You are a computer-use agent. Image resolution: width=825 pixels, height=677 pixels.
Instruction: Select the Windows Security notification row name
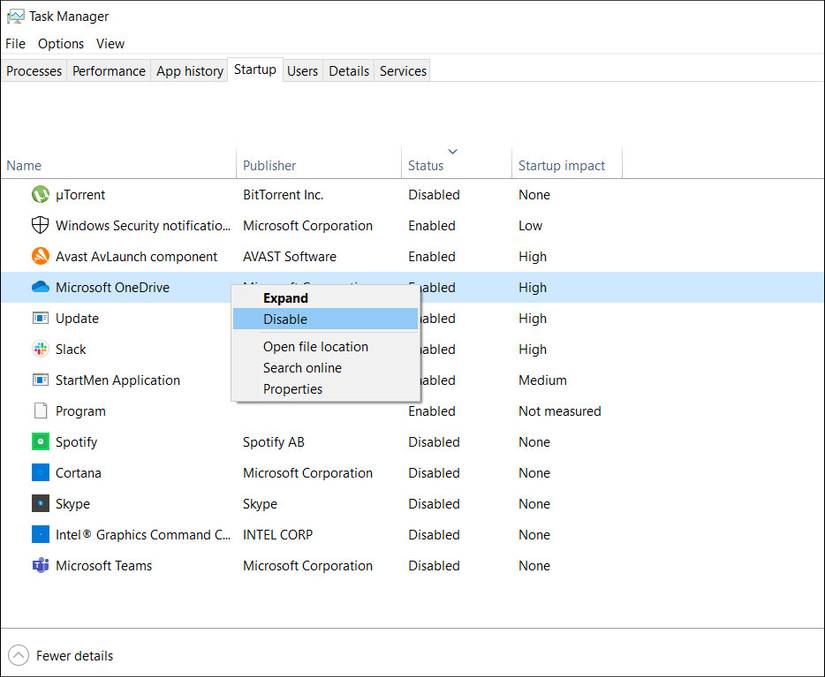pyautogui.click(x=143, y=226)
